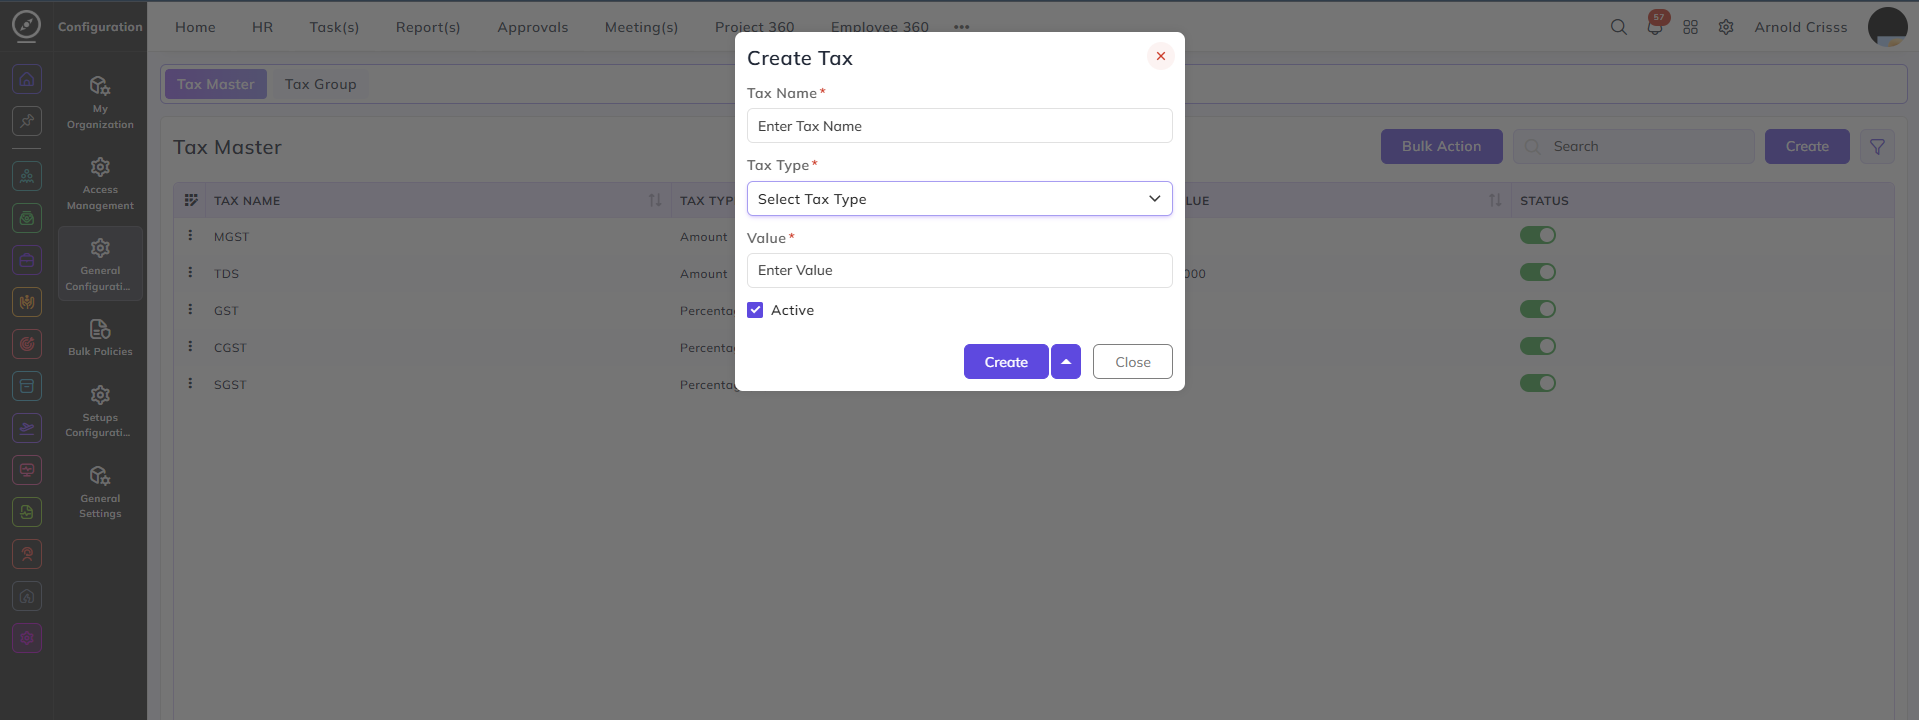
Task: Open the Report(s) menu
Action: click(x=428, y=27)
